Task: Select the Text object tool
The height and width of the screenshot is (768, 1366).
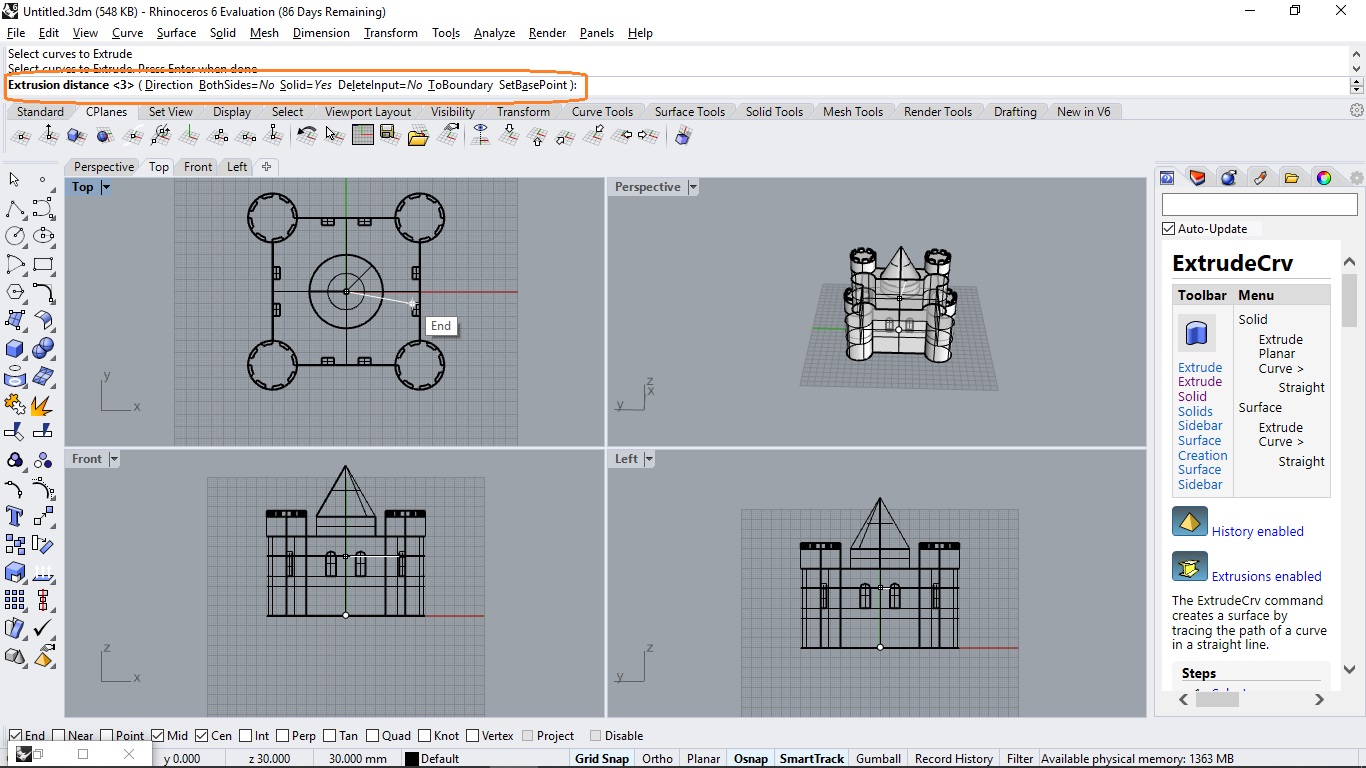Action: [x=15, y=516]
